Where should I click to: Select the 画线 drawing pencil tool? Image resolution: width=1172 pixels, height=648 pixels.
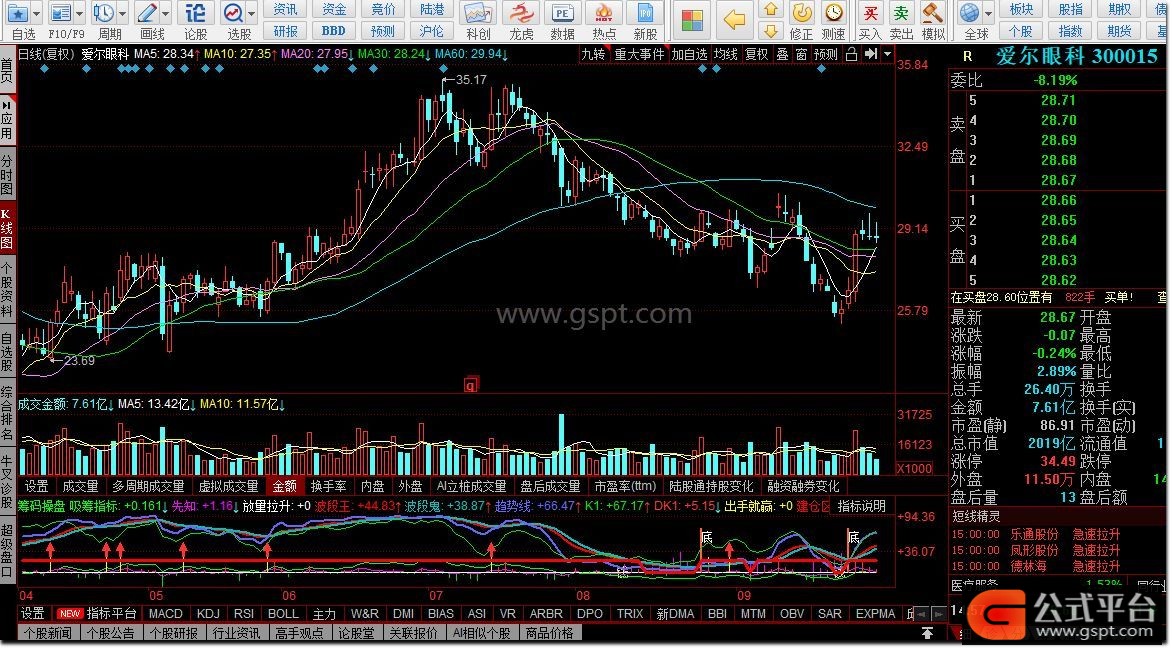tap(147, 13)
